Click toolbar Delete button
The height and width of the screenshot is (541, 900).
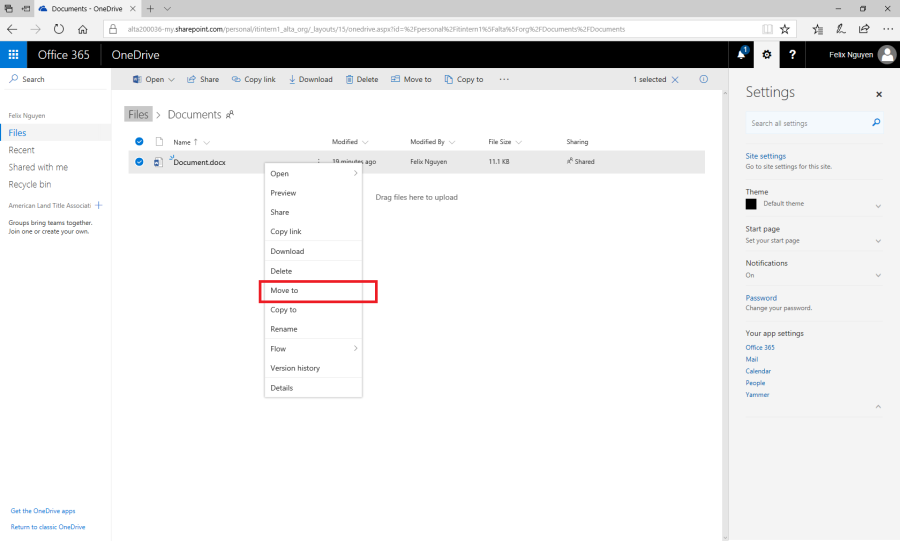pyautogui.click(x=362, y=79)
